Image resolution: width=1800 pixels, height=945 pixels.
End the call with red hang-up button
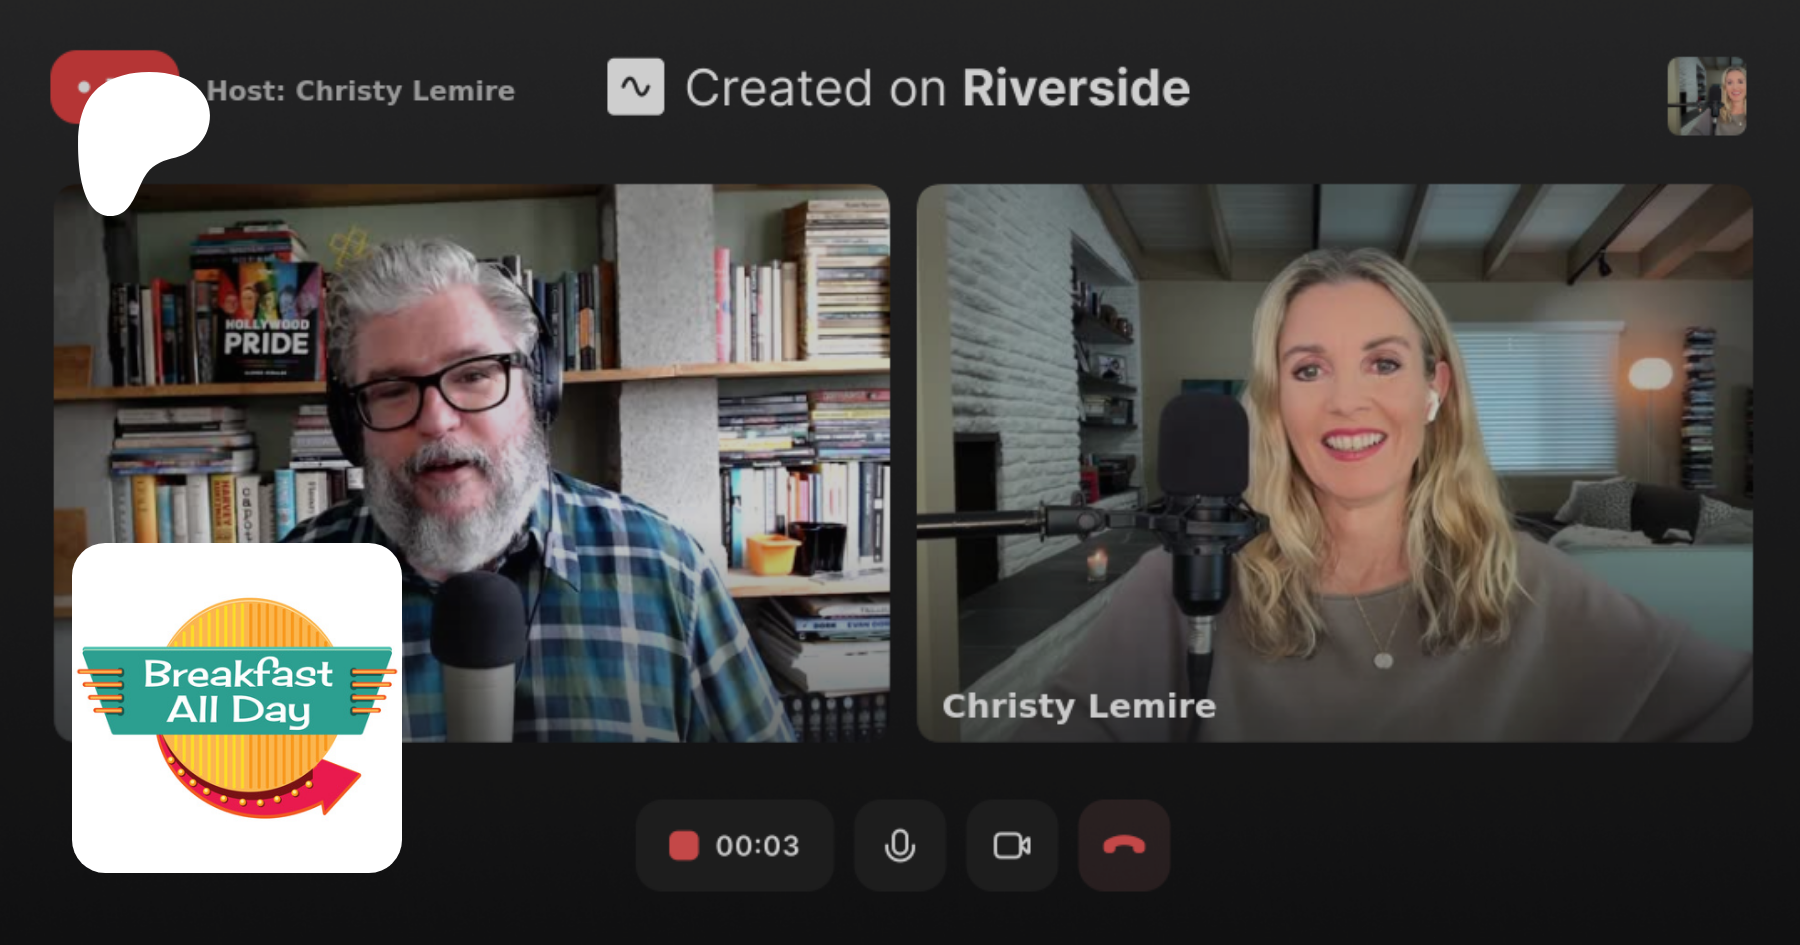pos(1124,846)
